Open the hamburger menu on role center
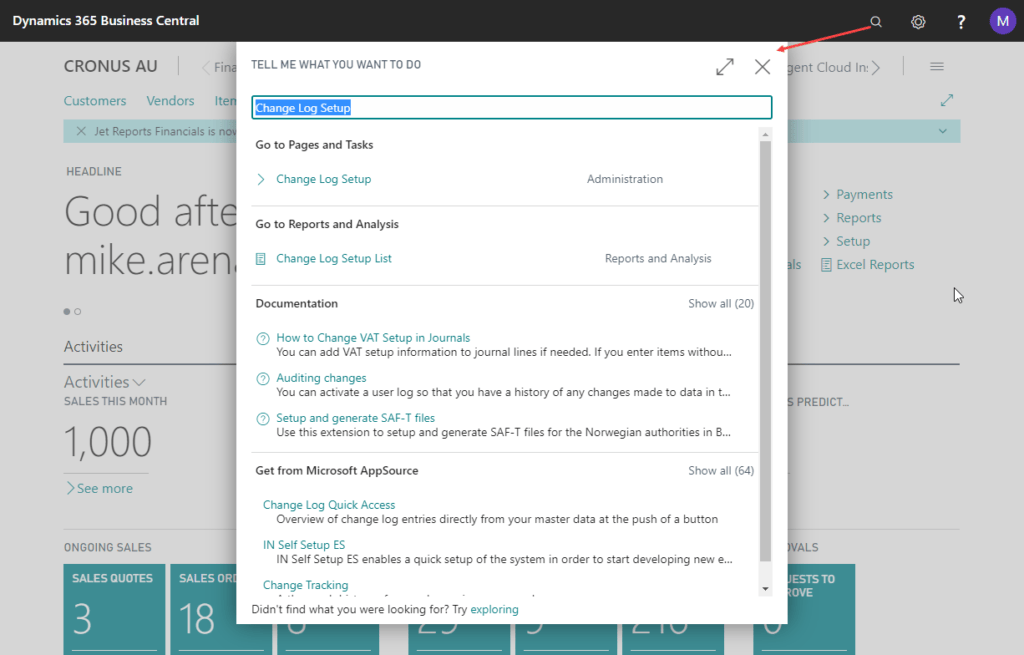Viewport: 1024px width, 655px height. pyautogui.click(x=936, y=67)
